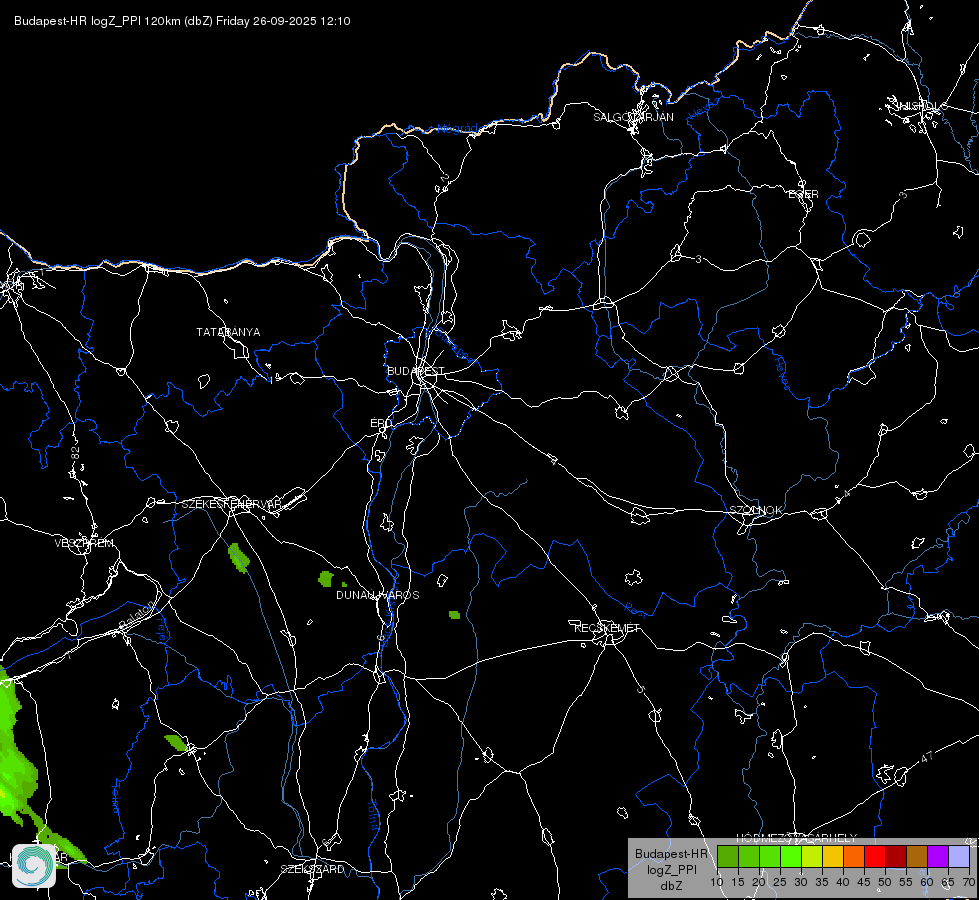Click the radar title text at top

click(x=182, y=21)
